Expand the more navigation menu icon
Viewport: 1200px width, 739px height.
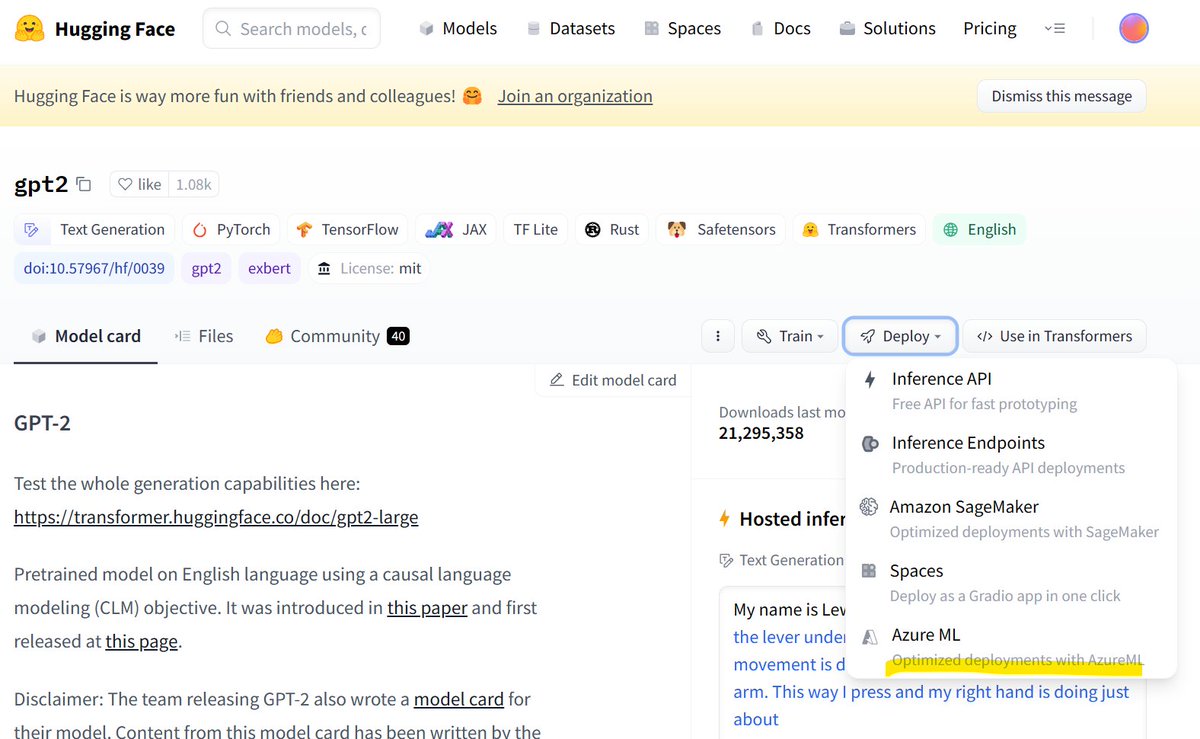(1054, 28)
